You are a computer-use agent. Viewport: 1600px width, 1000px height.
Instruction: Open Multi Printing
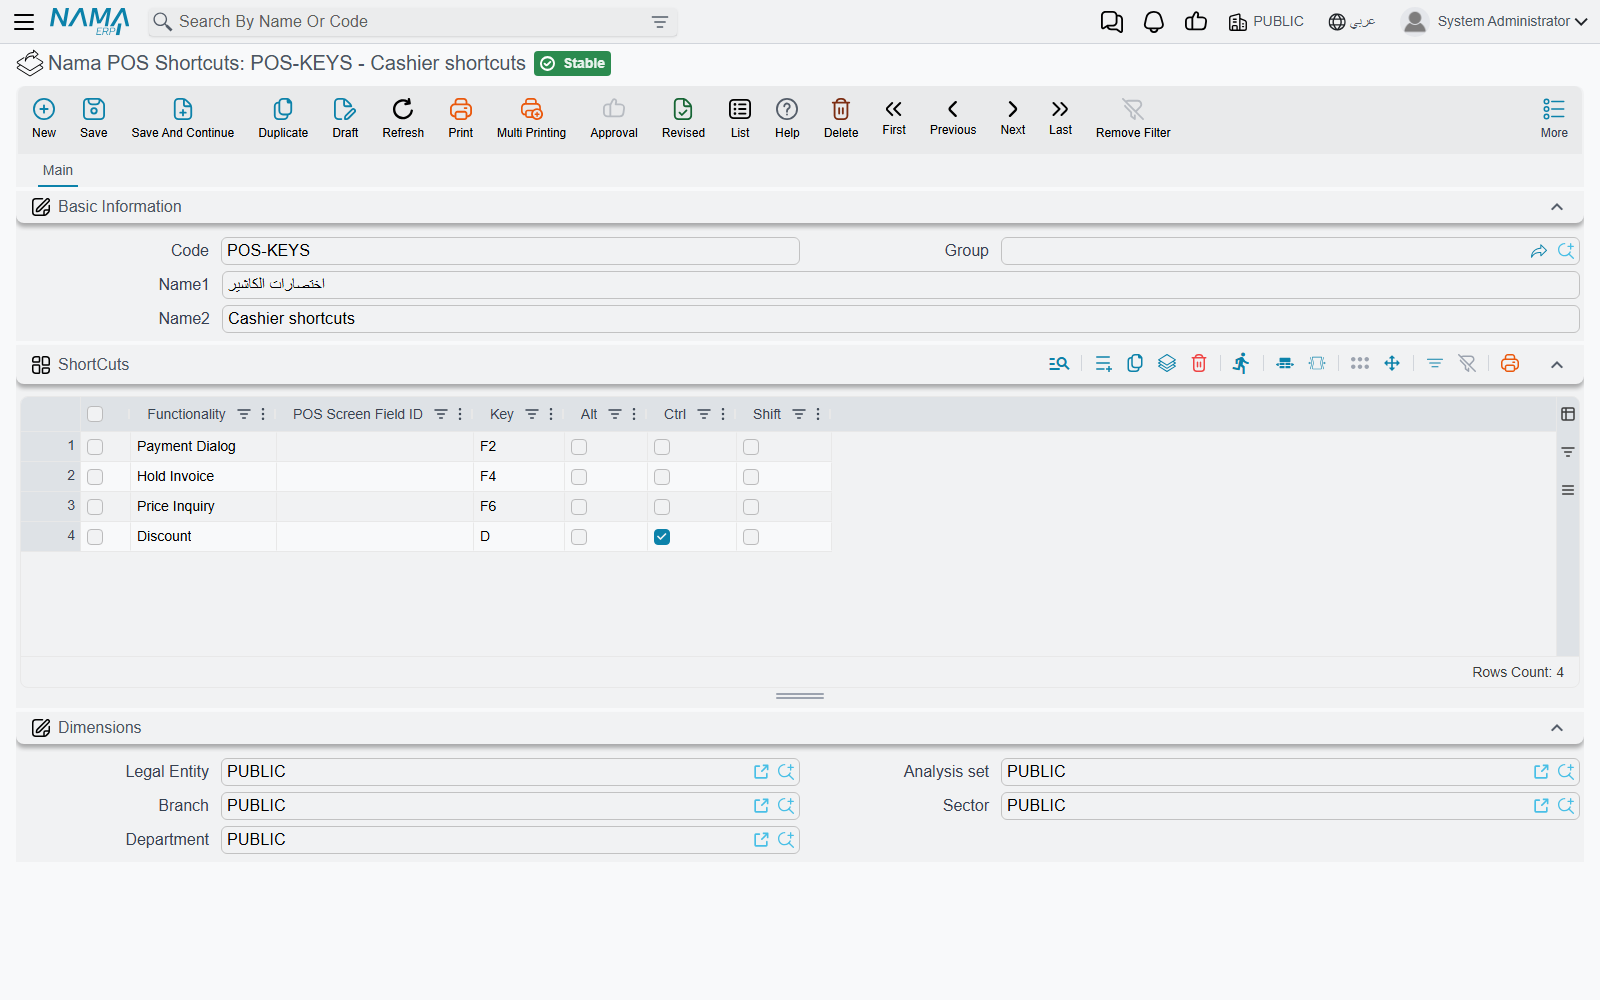[x=531, y=118]
